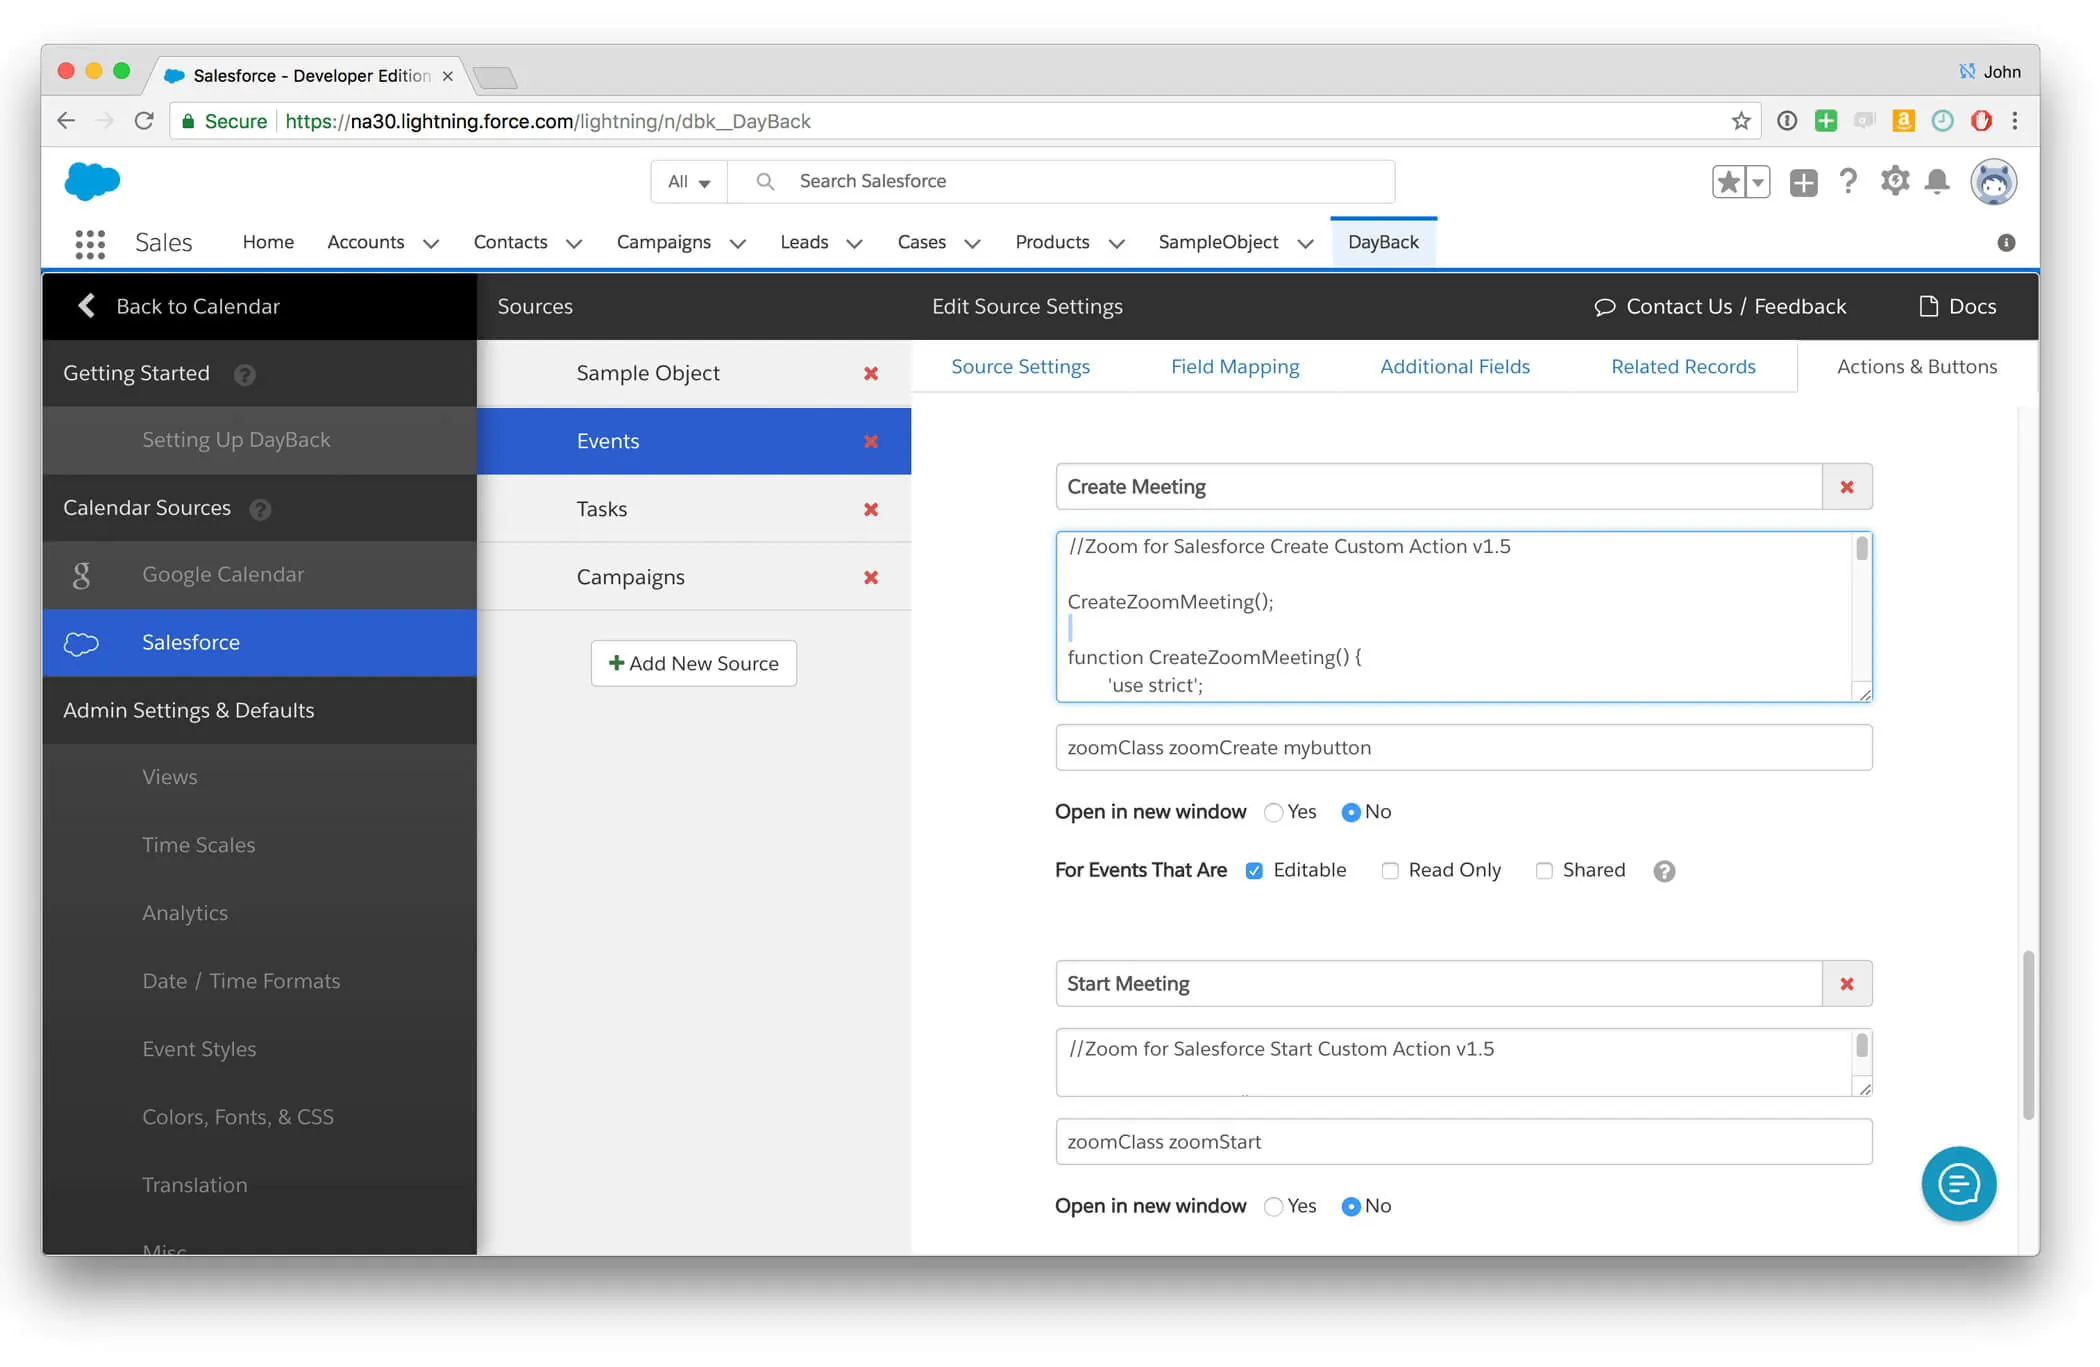
Task: Select No for Create Meeting new window
Action: (1351, 813)
